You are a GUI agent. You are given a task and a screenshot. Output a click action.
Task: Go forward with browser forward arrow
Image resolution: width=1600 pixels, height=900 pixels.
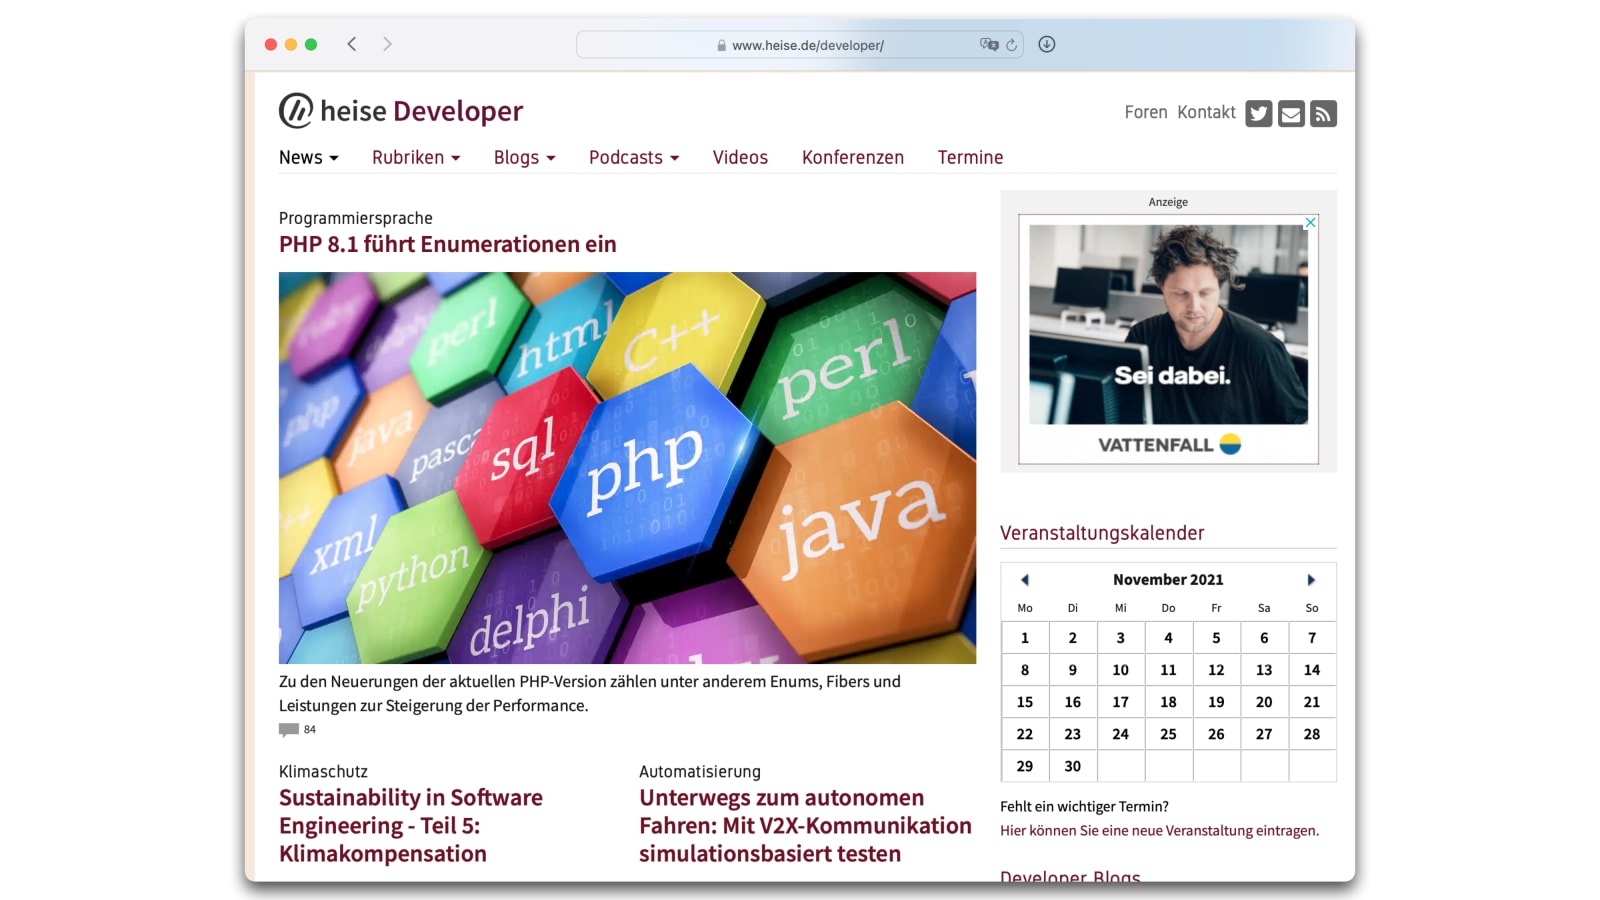(387, 44)
